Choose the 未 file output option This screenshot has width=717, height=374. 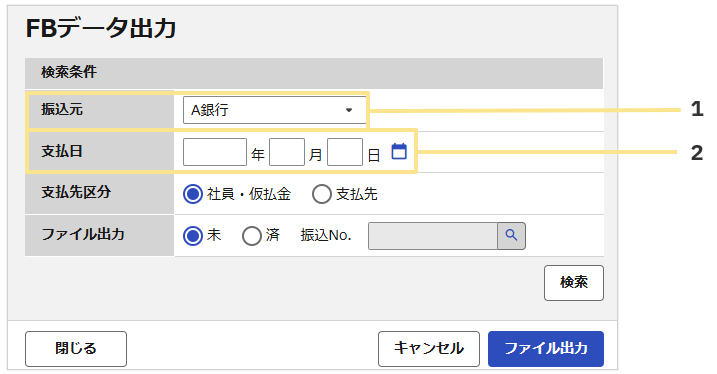193,236
